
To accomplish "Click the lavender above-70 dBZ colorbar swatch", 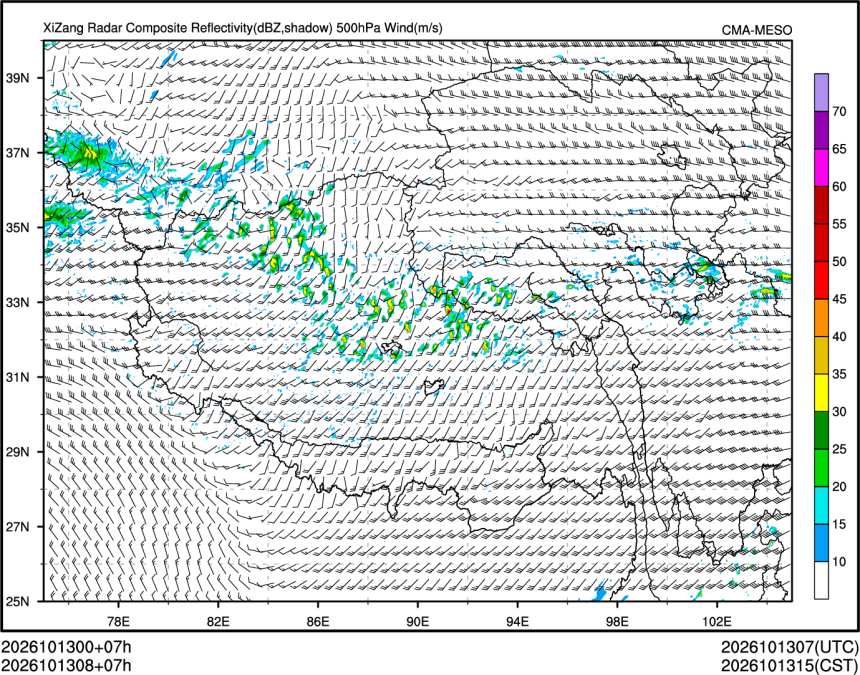I will [x=822, y=93].
